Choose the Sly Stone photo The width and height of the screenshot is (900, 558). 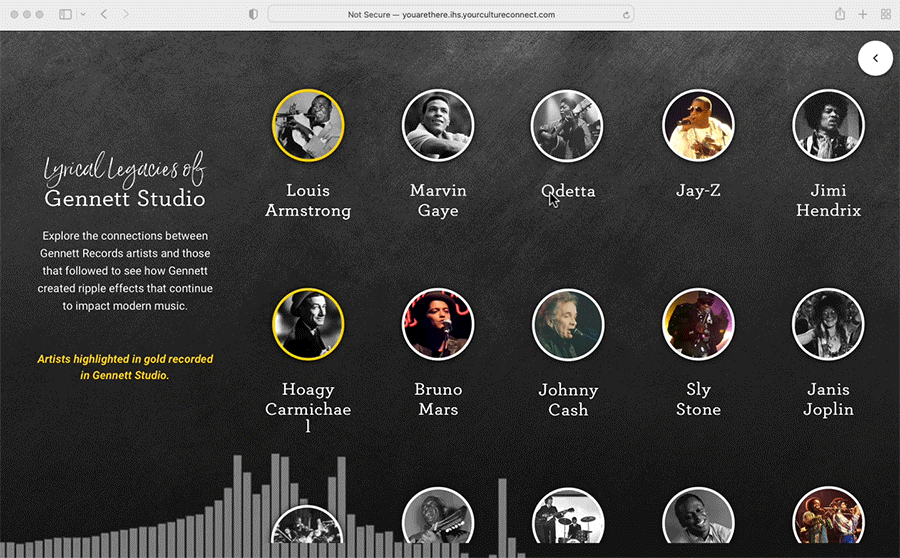698,324
